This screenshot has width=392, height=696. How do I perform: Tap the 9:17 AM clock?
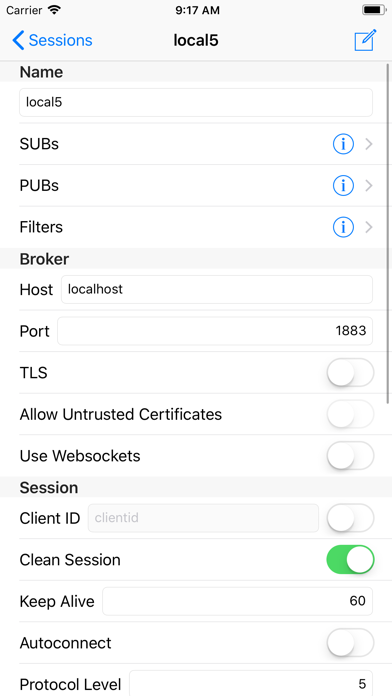[197, 10]
